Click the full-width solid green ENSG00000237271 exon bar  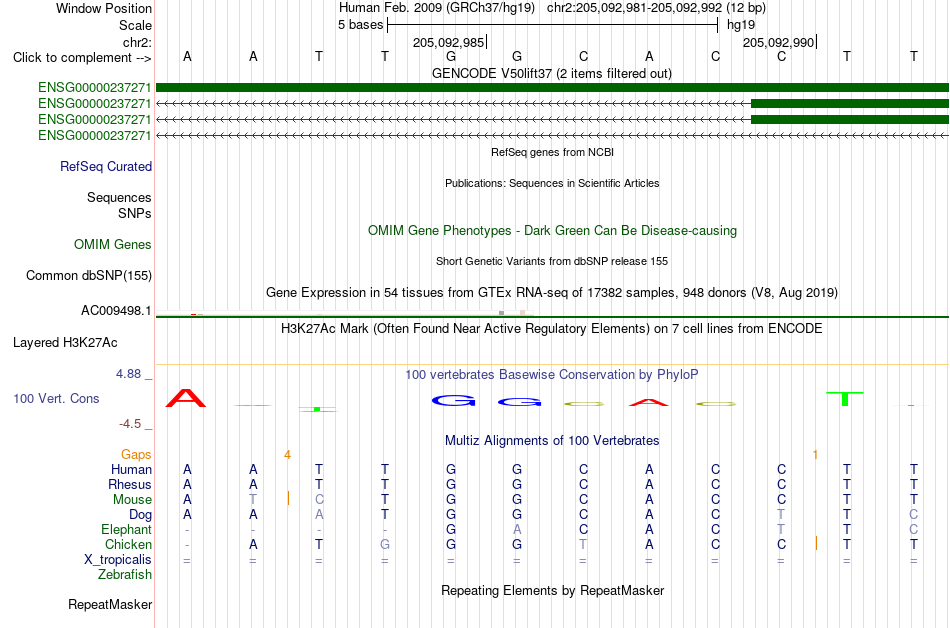pyautogui.click(x=552, y=87)
